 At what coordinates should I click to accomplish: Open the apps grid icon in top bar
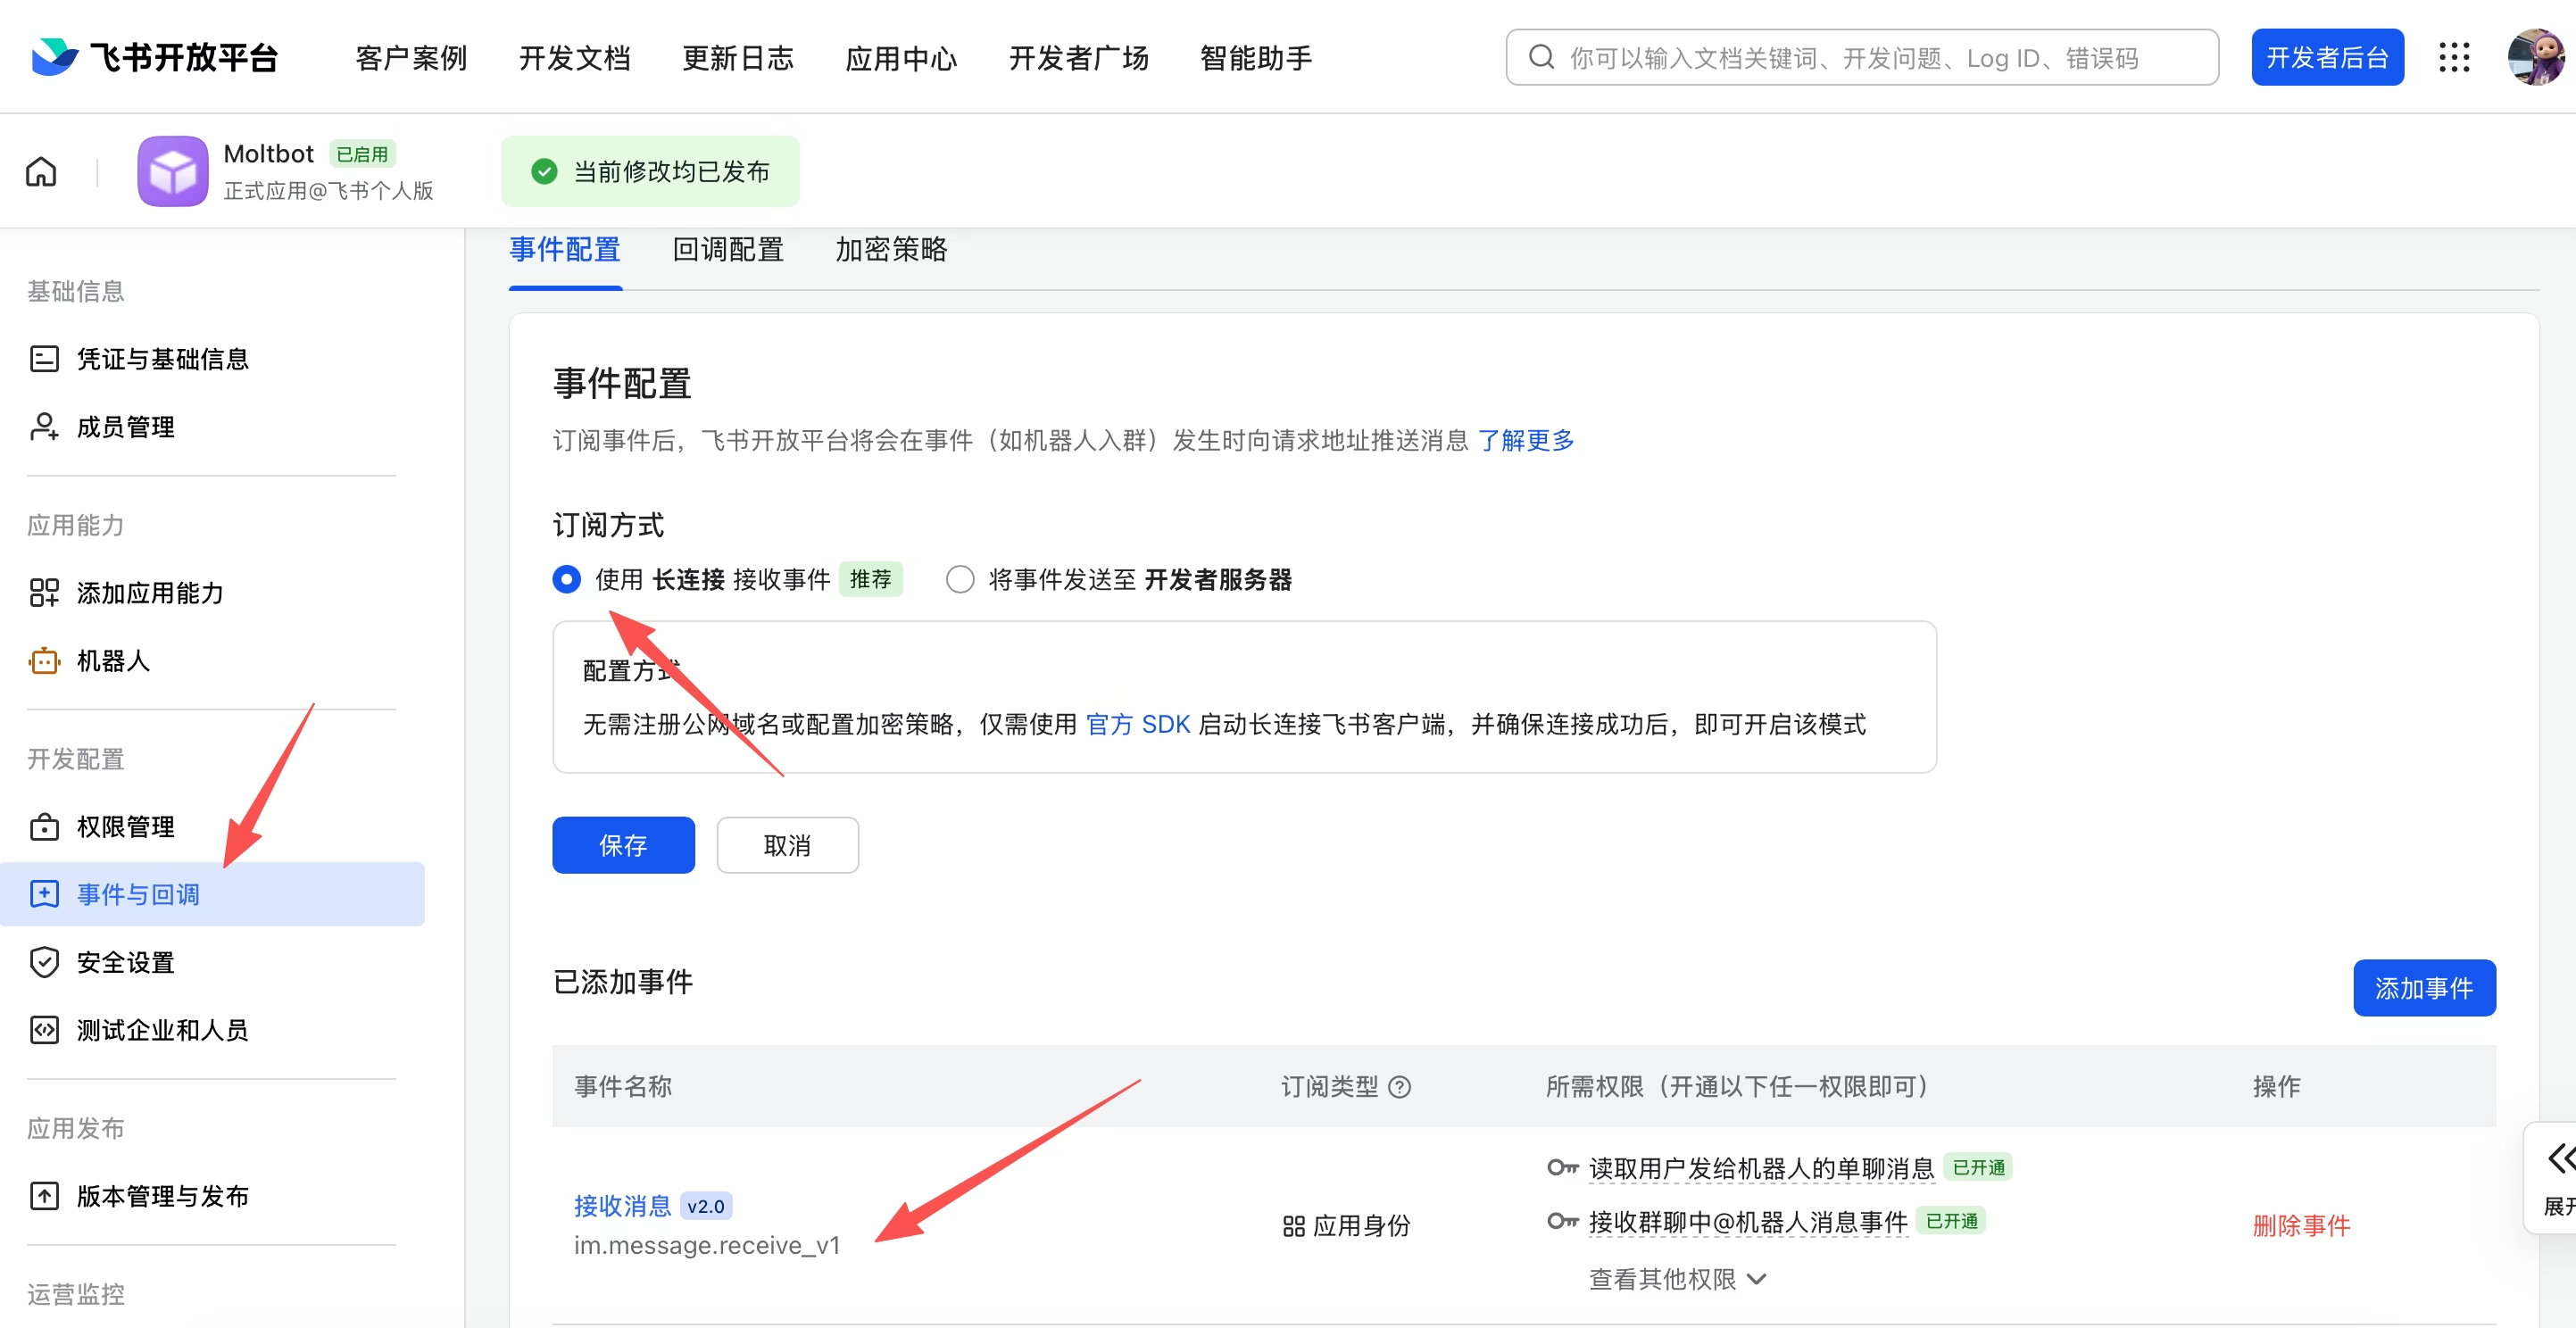point(2455,57)
